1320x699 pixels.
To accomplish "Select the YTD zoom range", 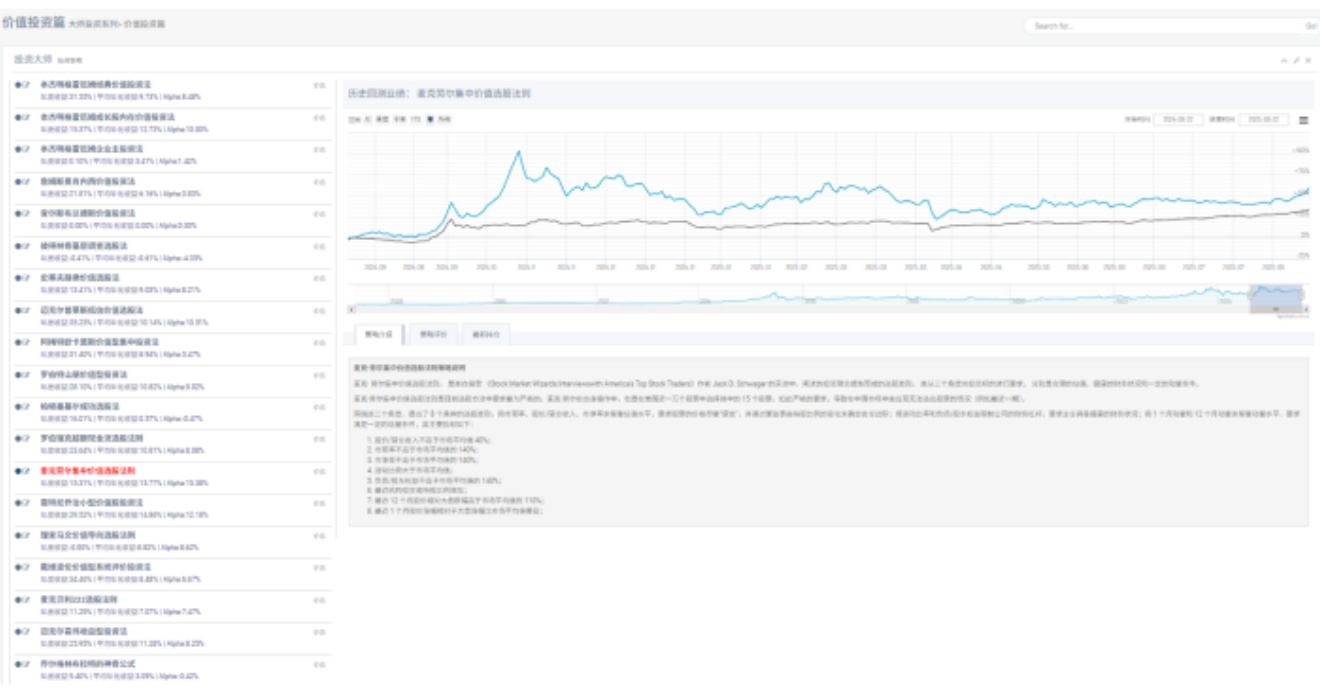I will pos(415,119).
